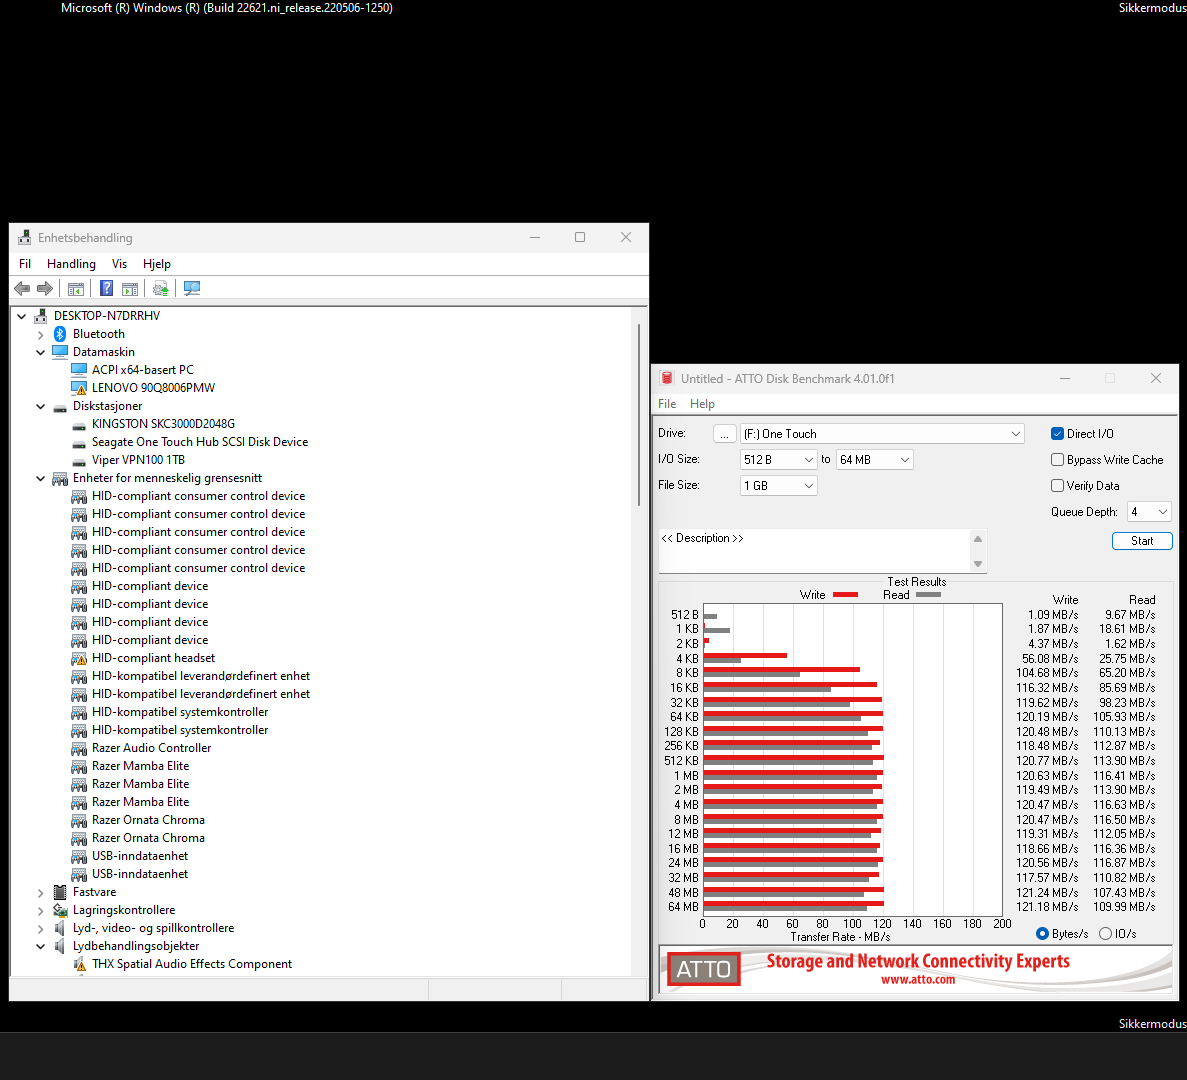Image resolution: width=1187 pixels, height=1080 pixels.
Task: Click Enheter for menneskelig grensesnitt icon
Action: click(60, 478)
